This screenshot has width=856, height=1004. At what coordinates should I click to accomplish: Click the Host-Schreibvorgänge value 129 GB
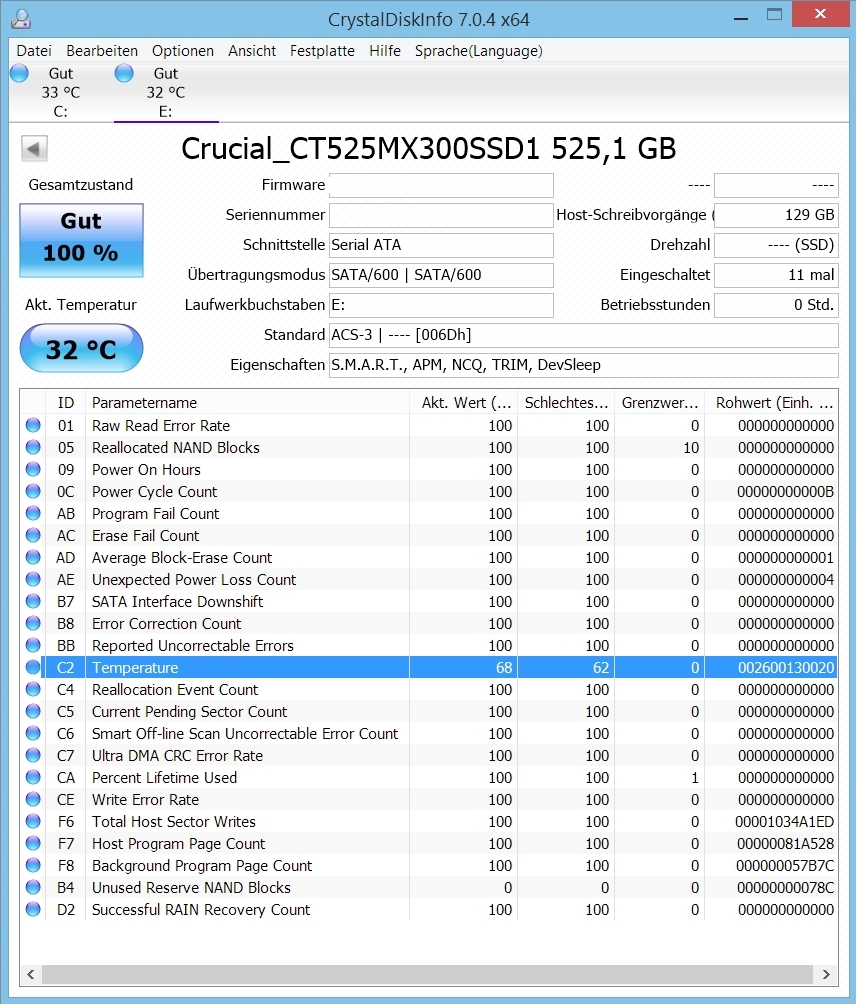(776, 215)
